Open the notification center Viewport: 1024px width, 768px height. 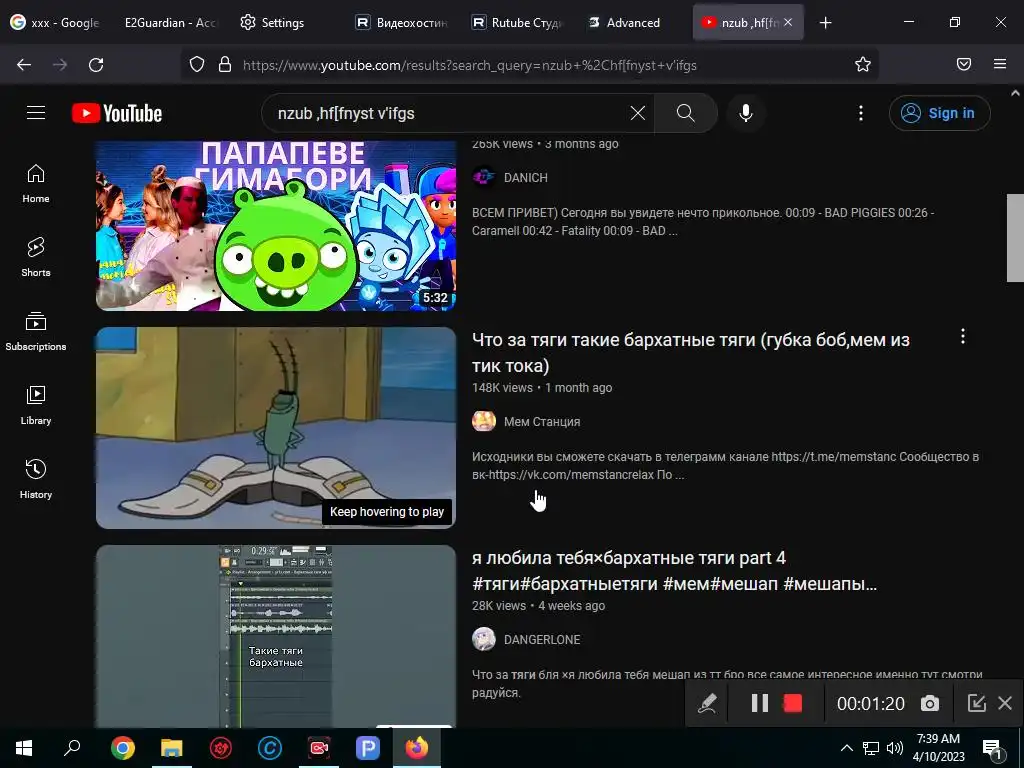[x=992, y=748]
